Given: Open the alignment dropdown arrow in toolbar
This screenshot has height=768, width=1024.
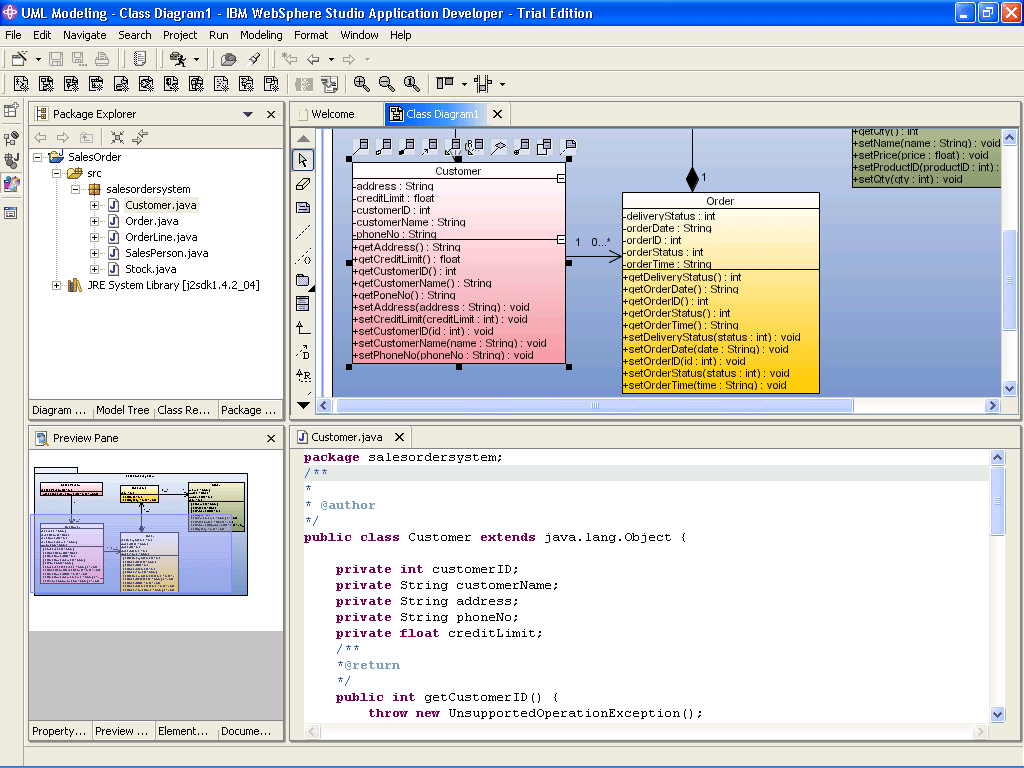Looking at the screenshot, I should click(x=464, y=84).
